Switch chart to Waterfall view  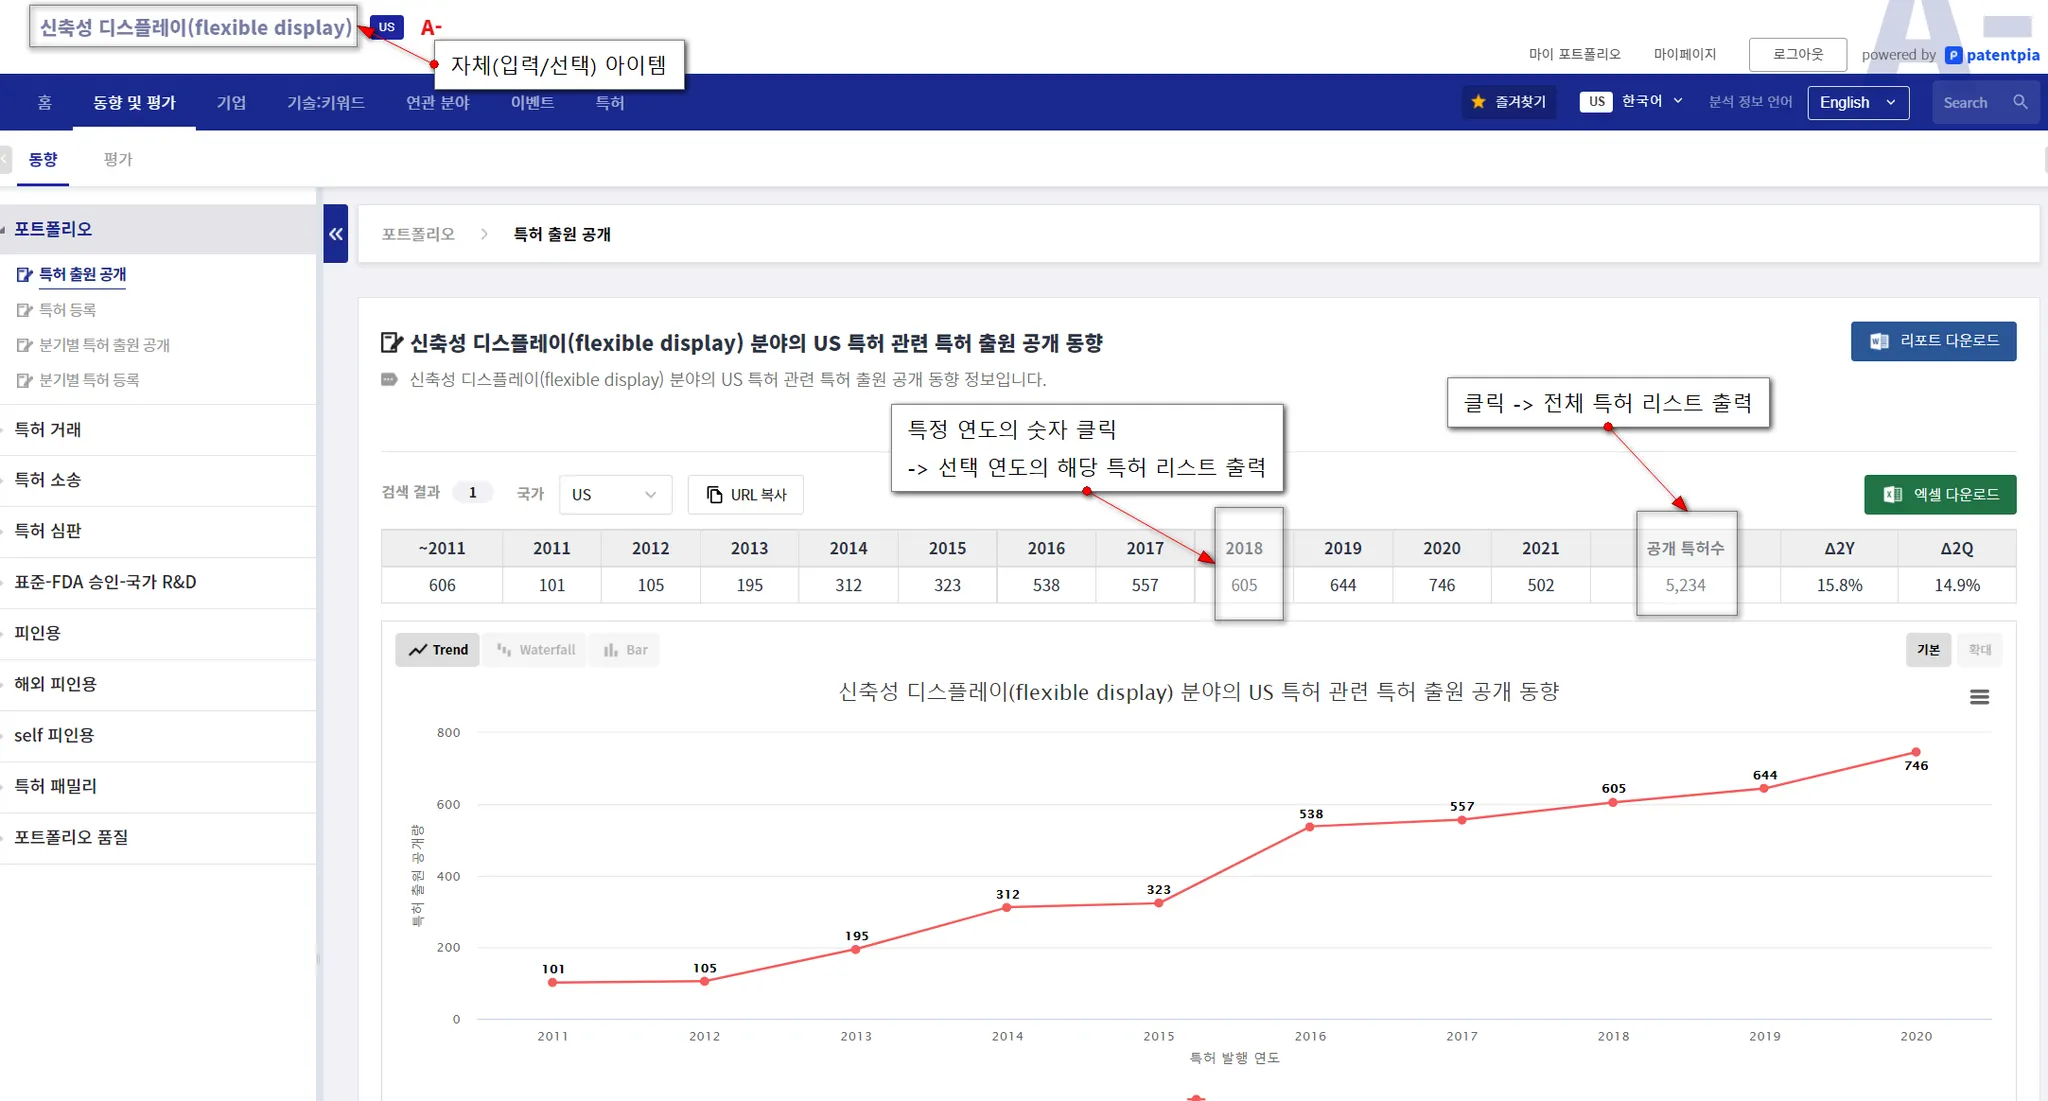[x=536, y=650]
